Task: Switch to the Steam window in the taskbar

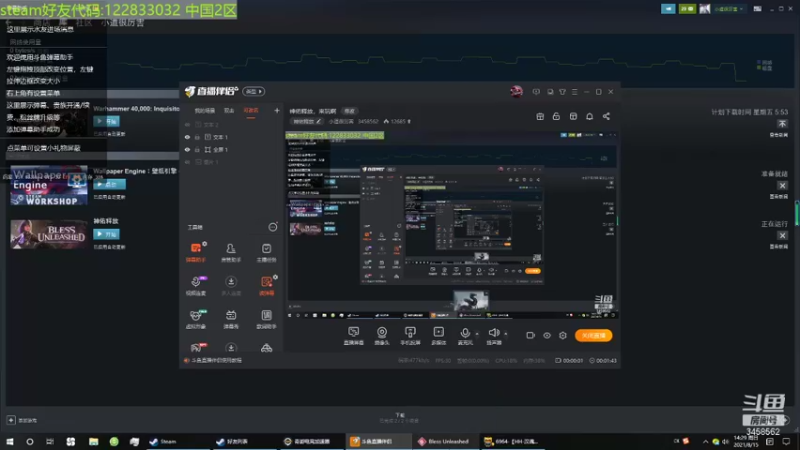Action: point(177,441)
